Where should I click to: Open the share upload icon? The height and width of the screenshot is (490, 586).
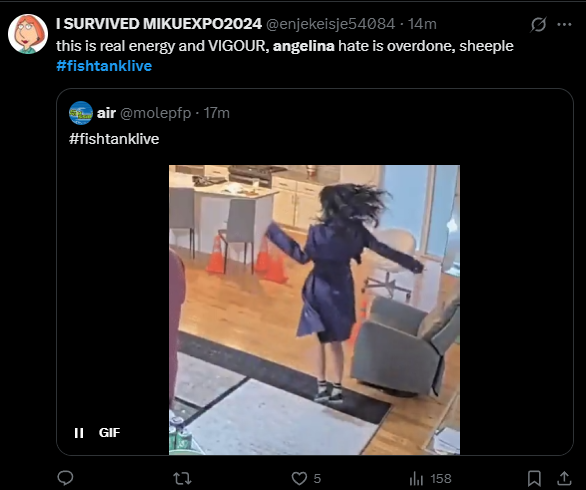[564, 478]
